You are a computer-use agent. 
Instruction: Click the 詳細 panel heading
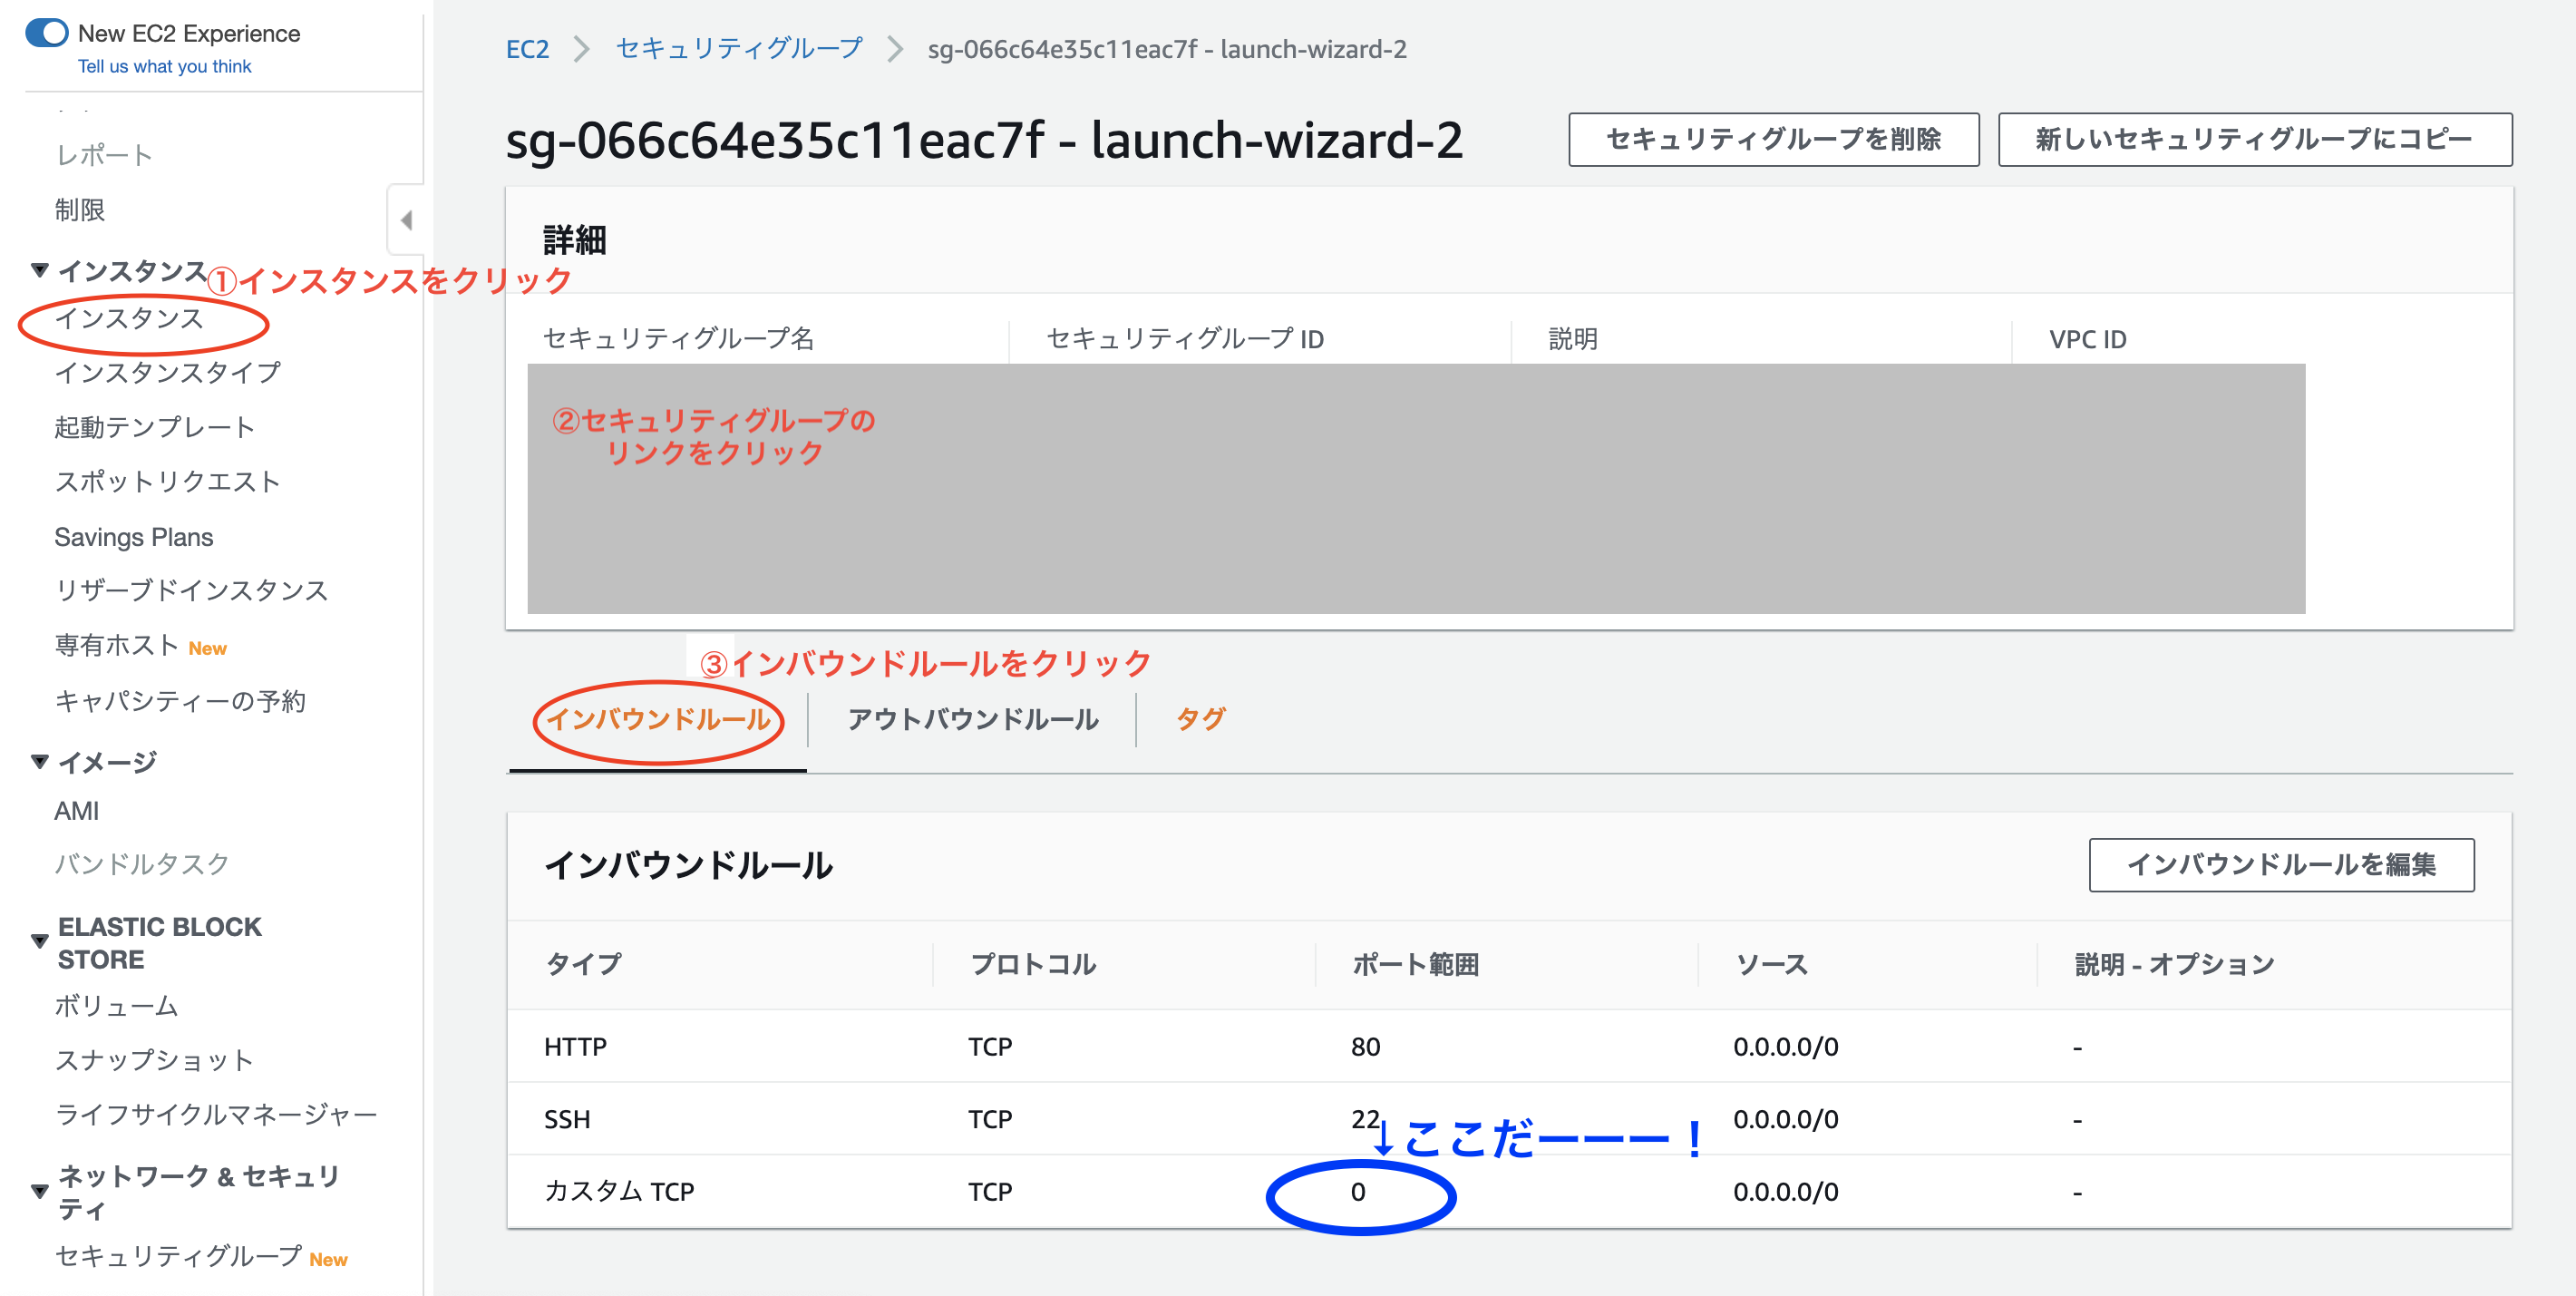pyautogui.click(x=575, y=240)
